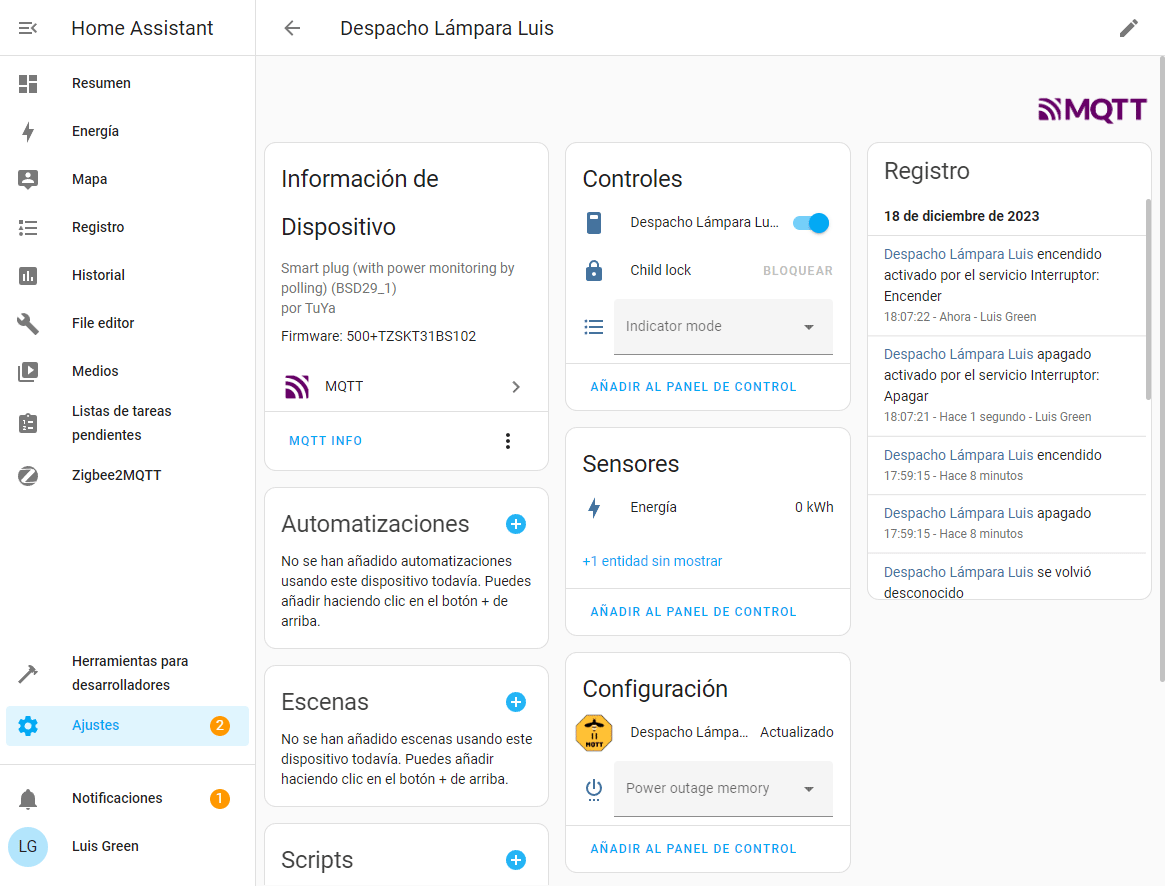Screen dimensions: 1165x886
Task: Add a scene using plus icon
Action: pos(516,702)
